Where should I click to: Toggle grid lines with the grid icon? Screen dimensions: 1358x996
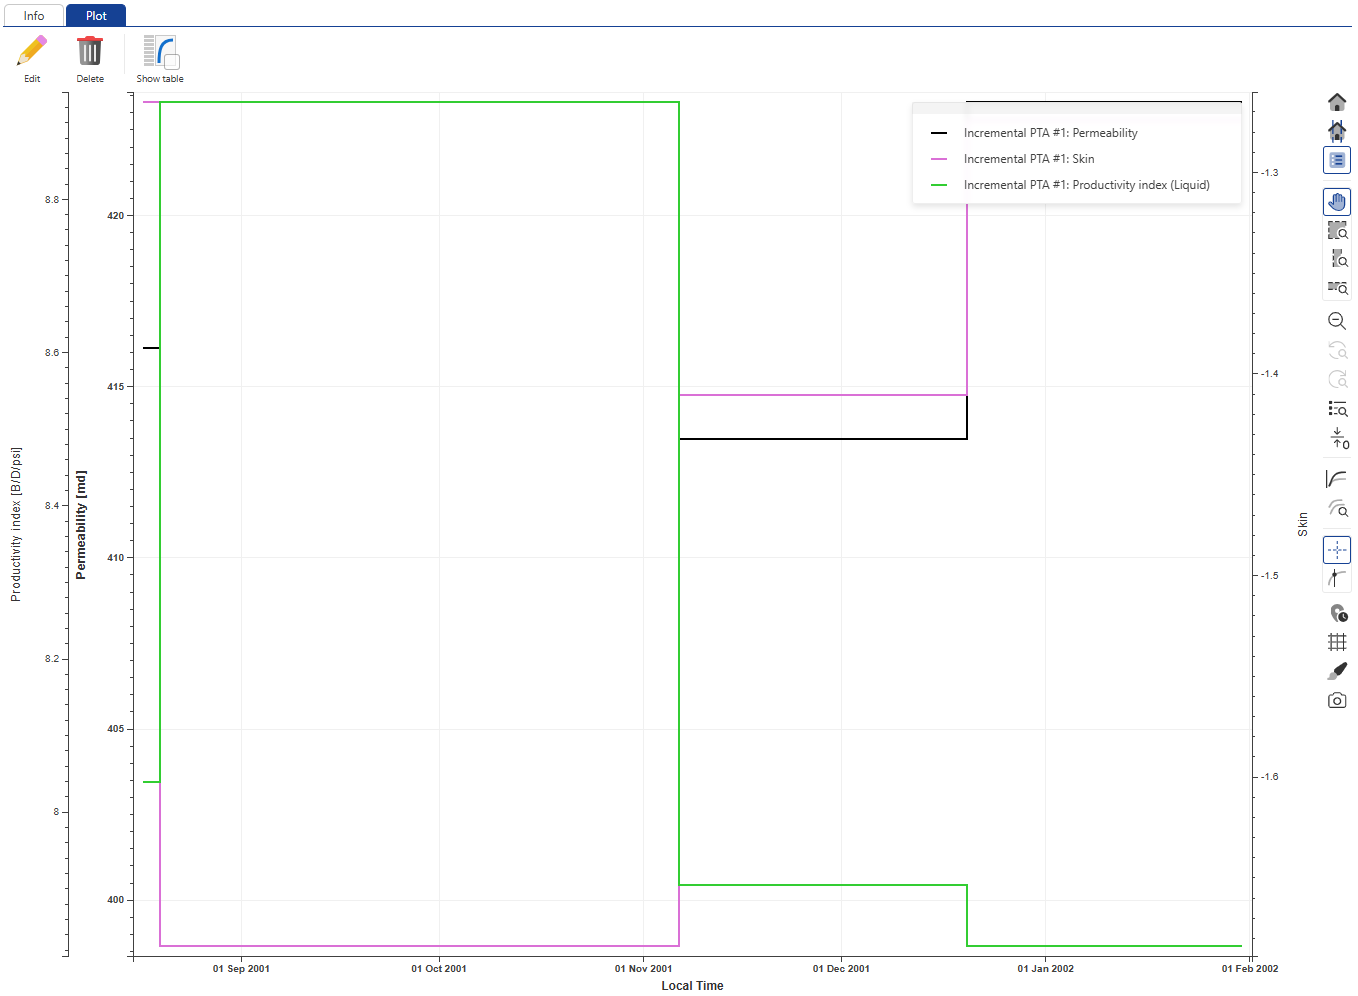tap(1337, 642)
